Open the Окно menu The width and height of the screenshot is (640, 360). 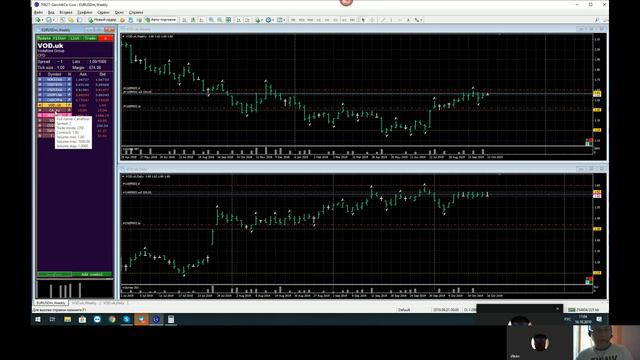pos(119,12)
